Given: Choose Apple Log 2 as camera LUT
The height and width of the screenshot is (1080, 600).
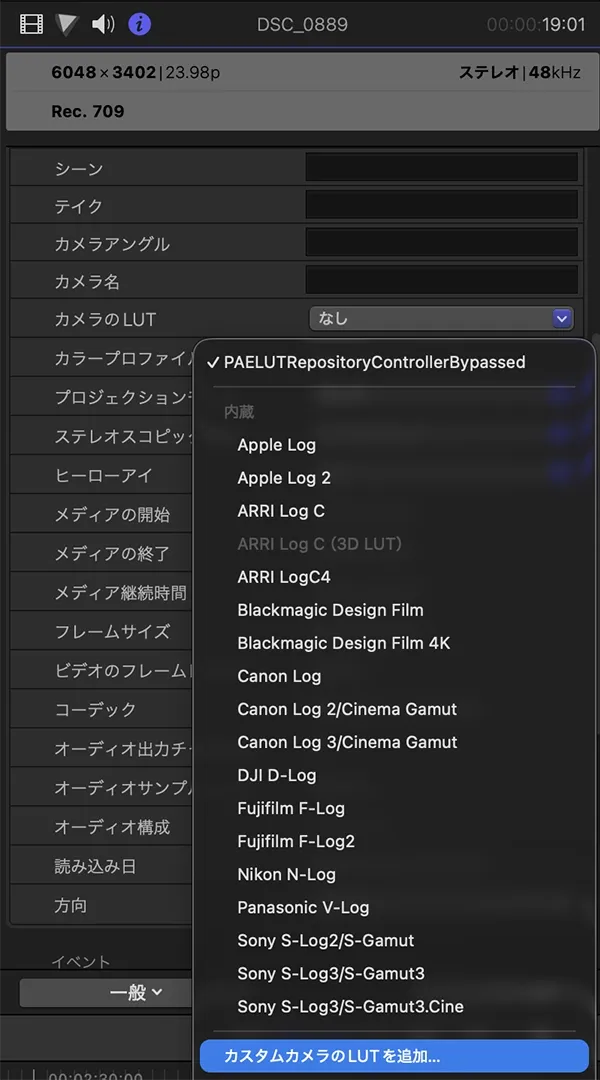Looking at the screenshot, I should [285, 477].
